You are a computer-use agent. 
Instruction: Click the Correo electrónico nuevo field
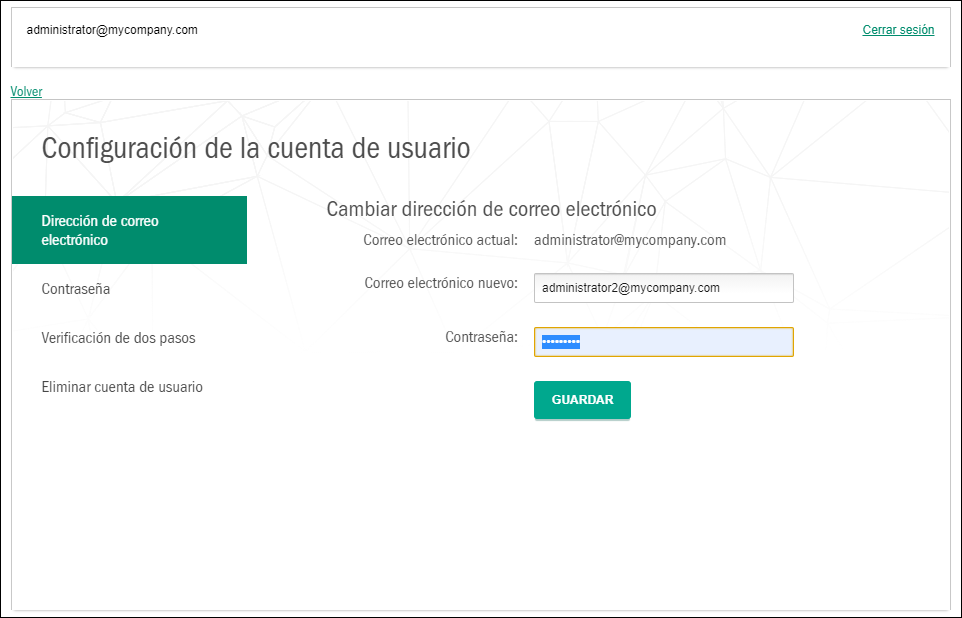664,288
